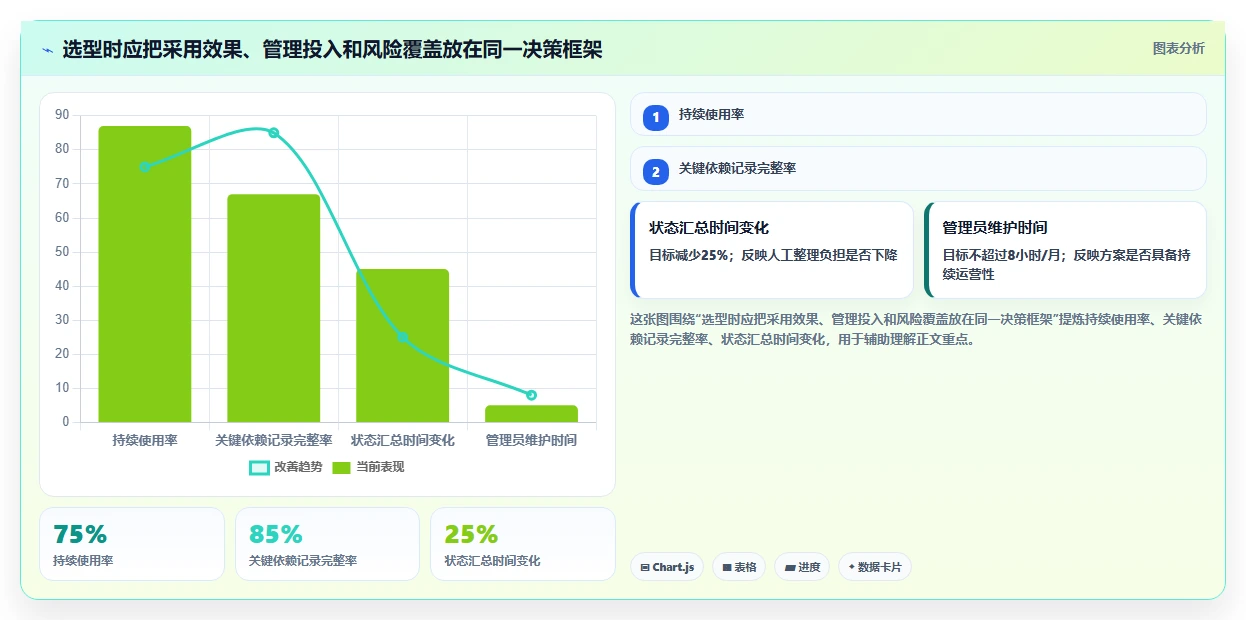The image size is (1246, 620).
Task: Click the icon inside Chart.js tag
Action: [x=645, y=568]
